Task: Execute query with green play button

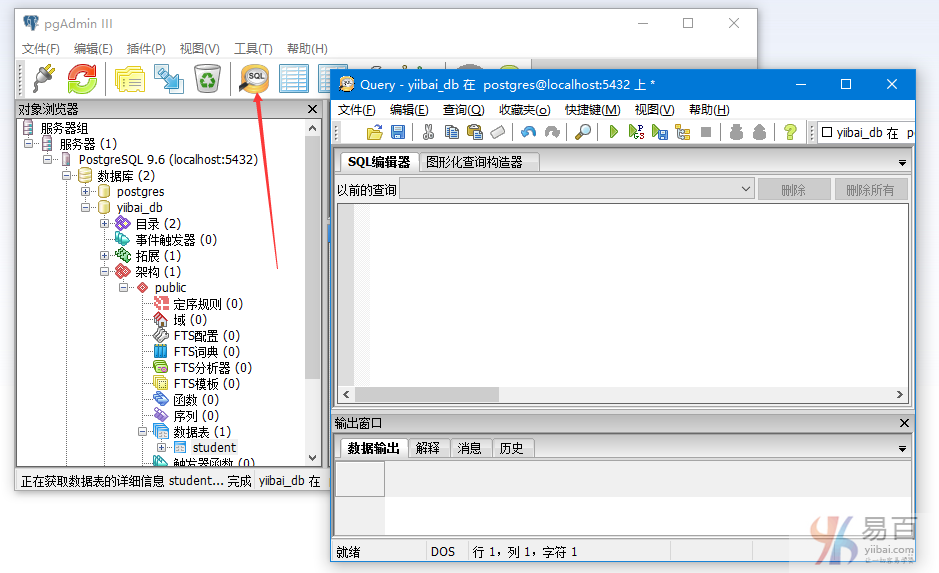Action: pyautogui.click(x=613, y=132)
